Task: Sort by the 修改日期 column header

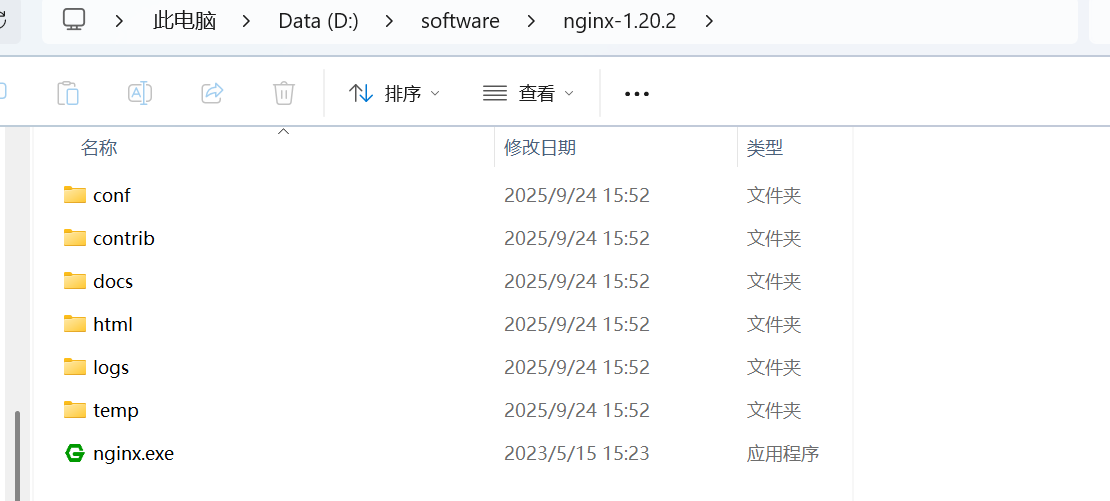Action: 540,148
